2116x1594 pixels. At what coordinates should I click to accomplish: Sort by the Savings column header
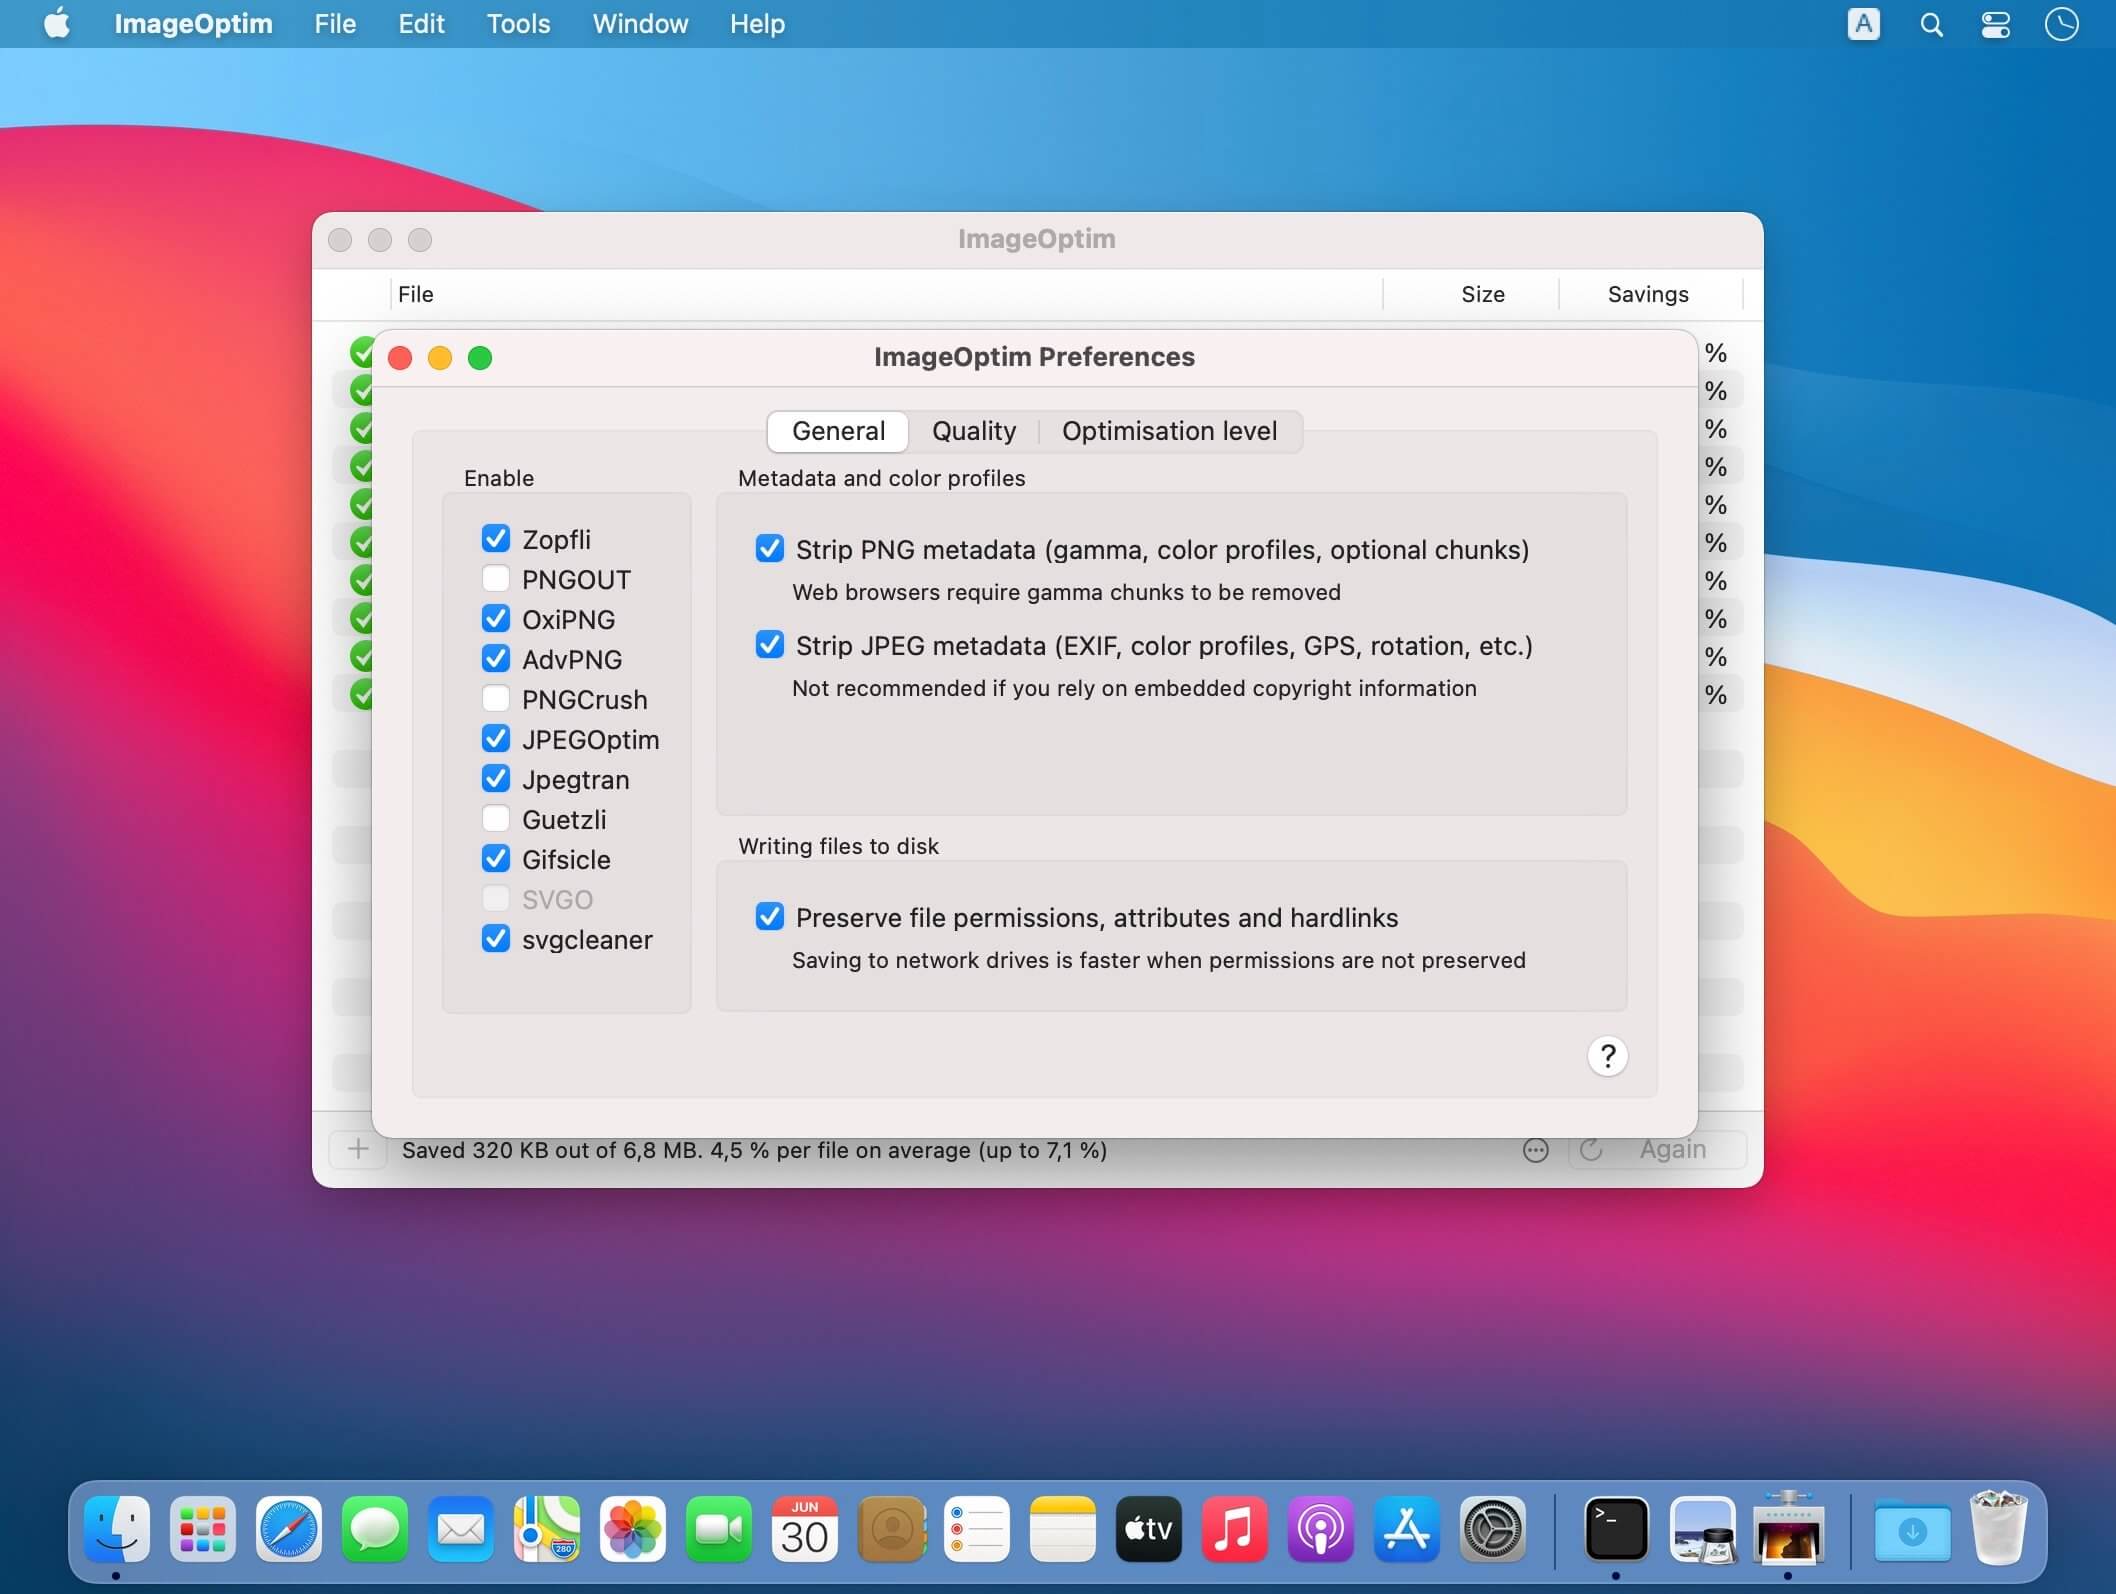click(1650, 294)
